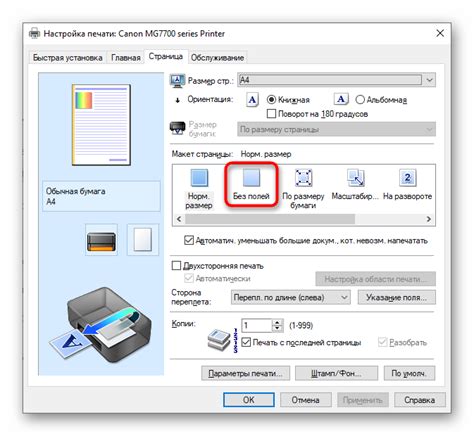Toggle Автоматич. уменьшать большие докум. checkbox

coord(189,240)
